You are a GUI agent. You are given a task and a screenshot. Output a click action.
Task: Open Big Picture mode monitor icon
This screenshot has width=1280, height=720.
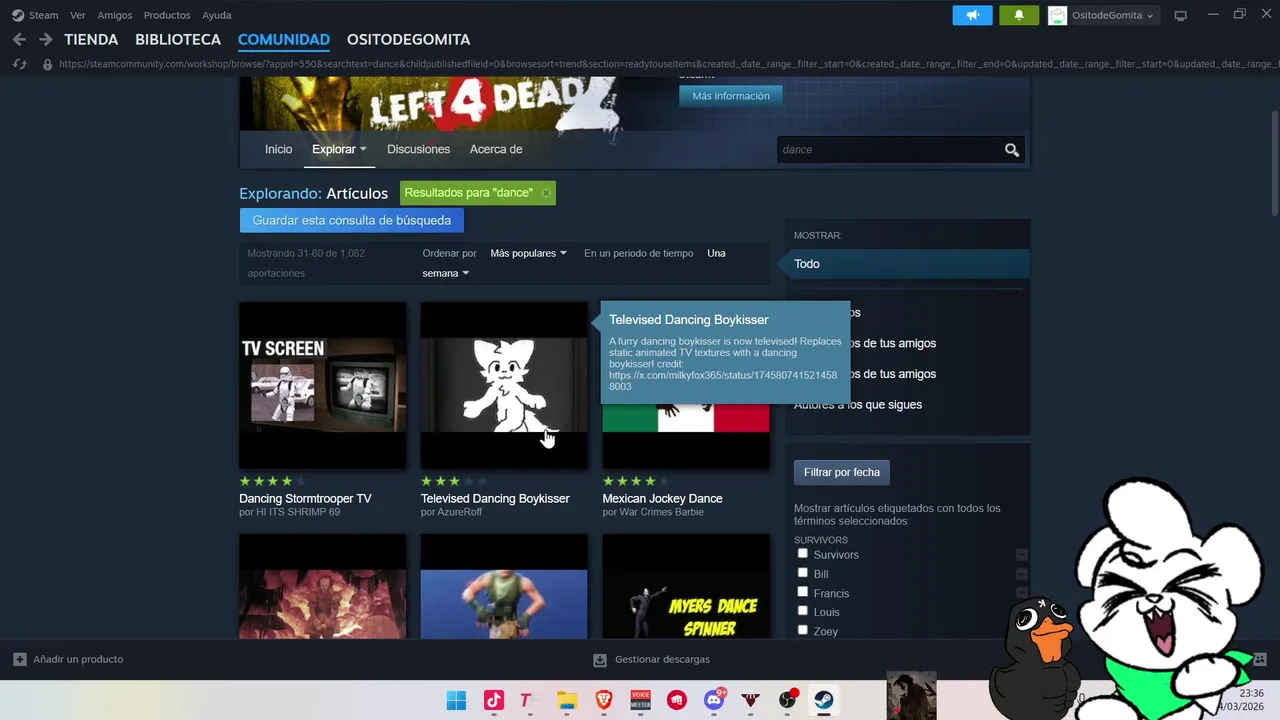(x=1180, y=15)
